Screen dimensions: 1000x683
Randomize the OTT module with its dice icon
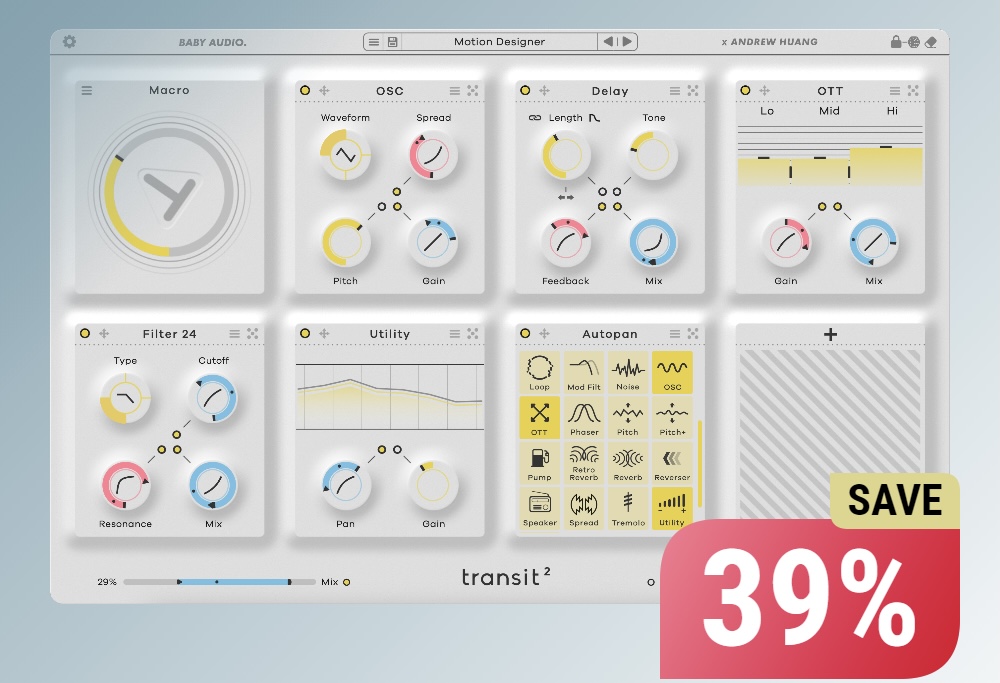tap(913, 91)
